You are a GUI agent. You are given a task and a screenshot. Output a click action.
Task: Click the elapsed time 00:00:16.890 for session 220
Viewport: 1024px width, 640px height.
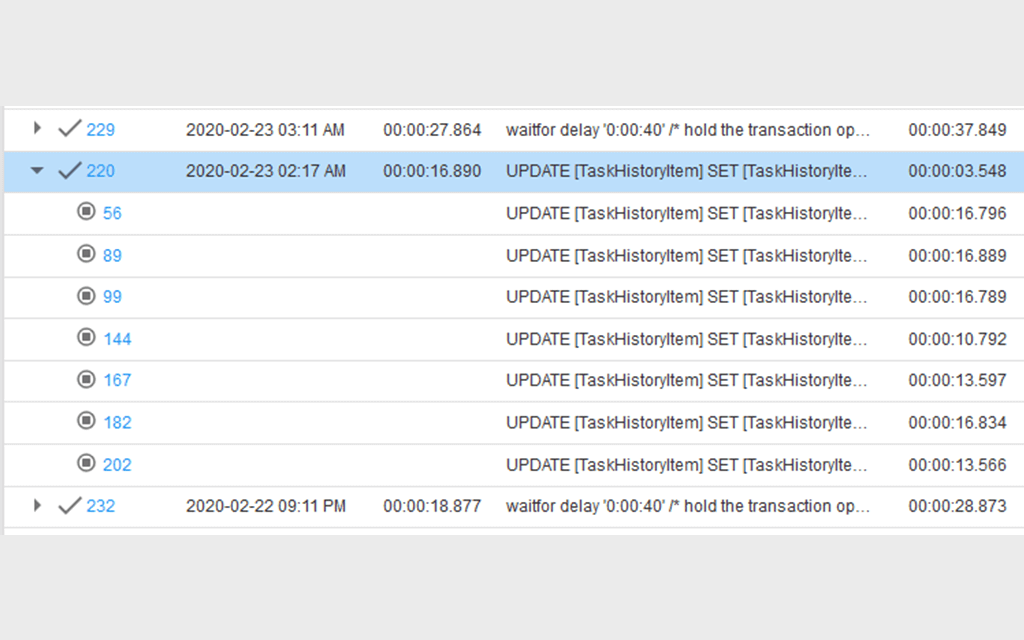(434, 171)
